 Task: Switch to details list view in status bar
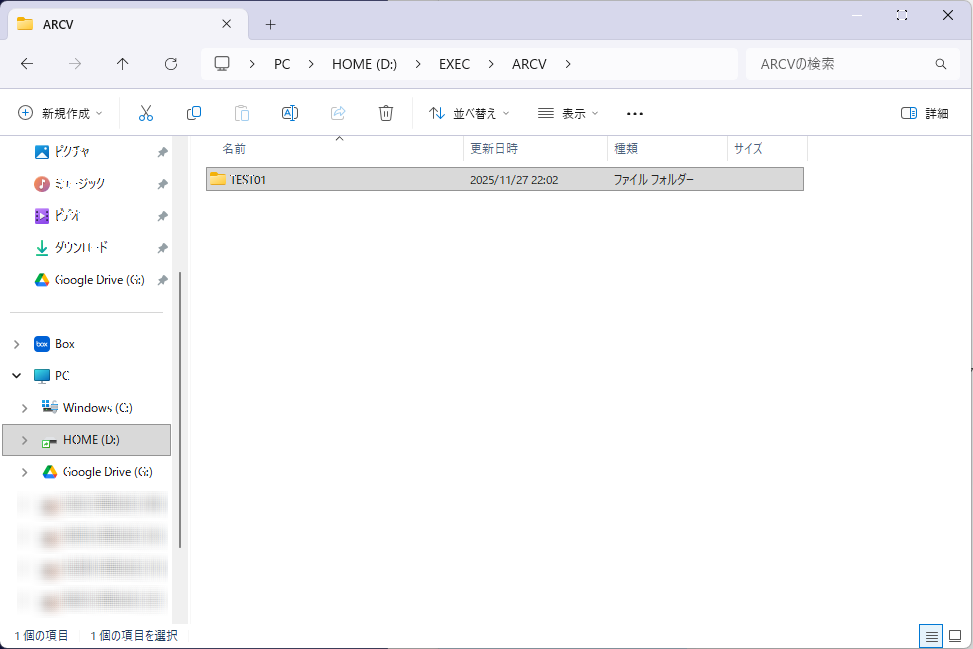tap(931, 636)
